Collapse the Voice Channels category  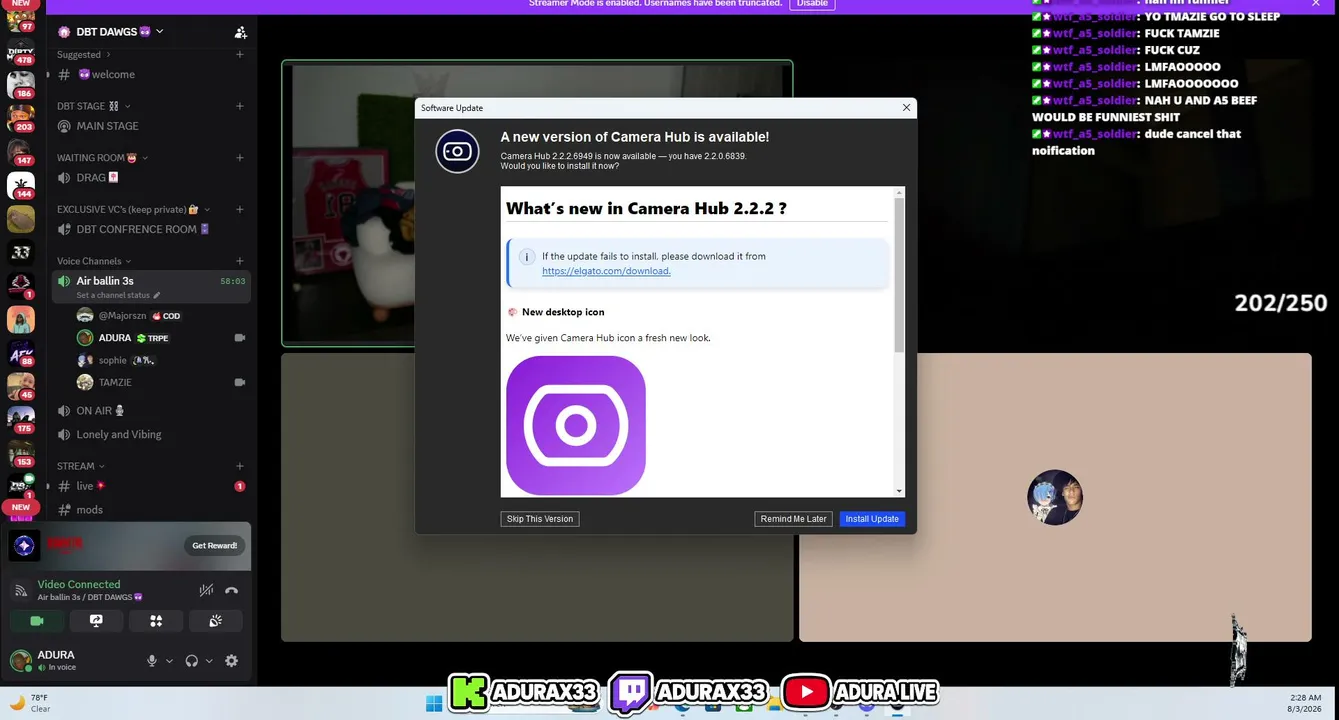click(x=93, y=261)
